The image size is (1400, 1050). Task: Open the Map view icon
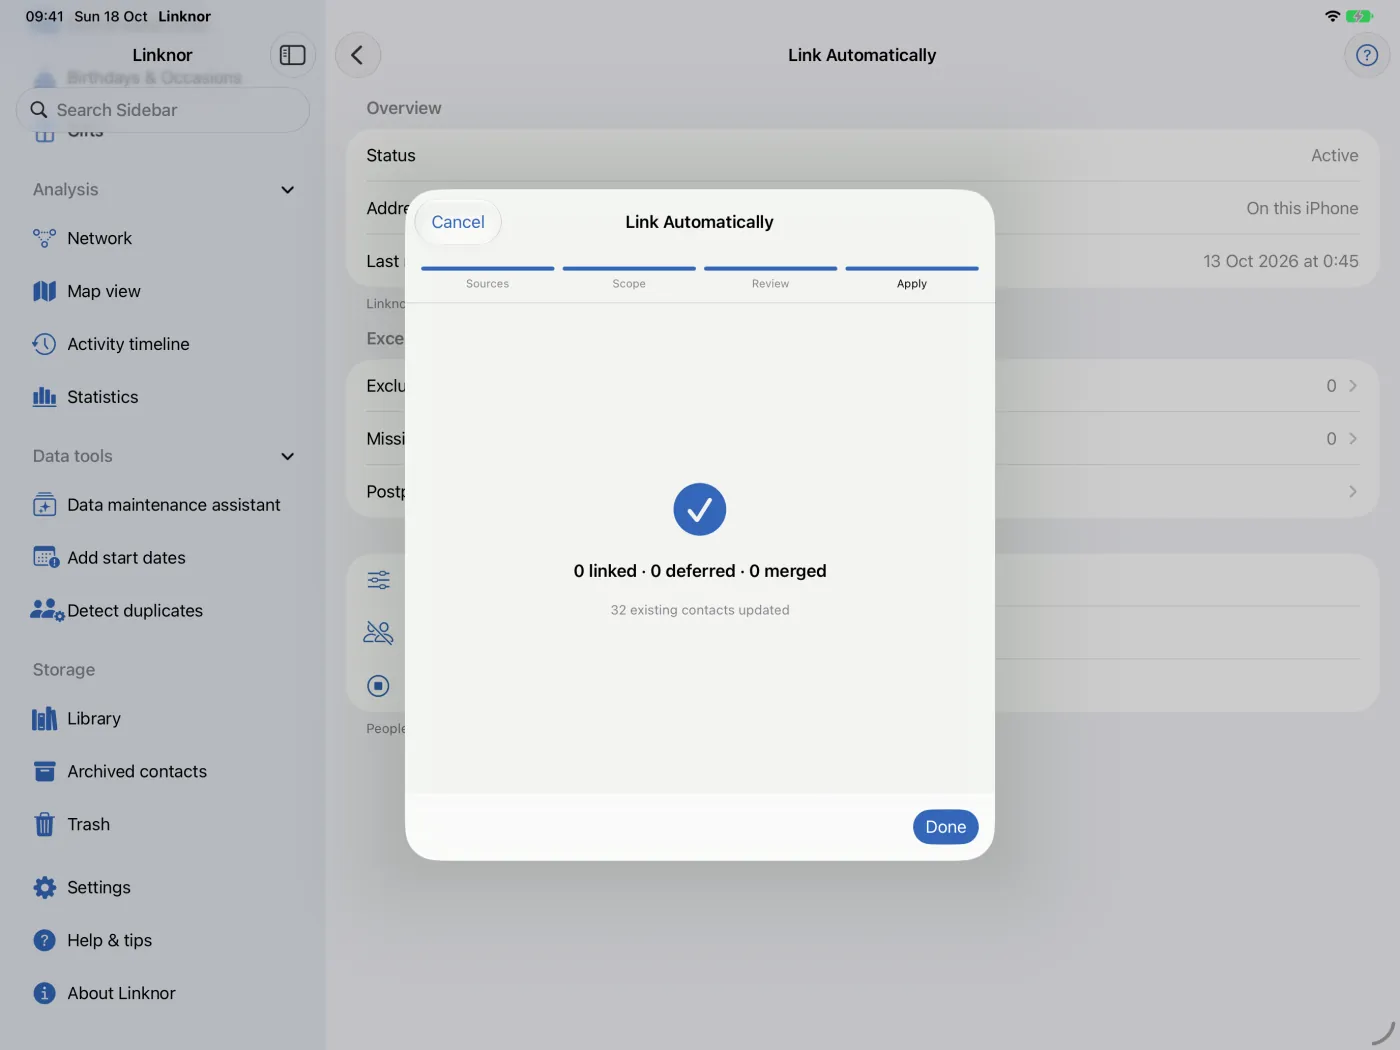click(44, 291)
